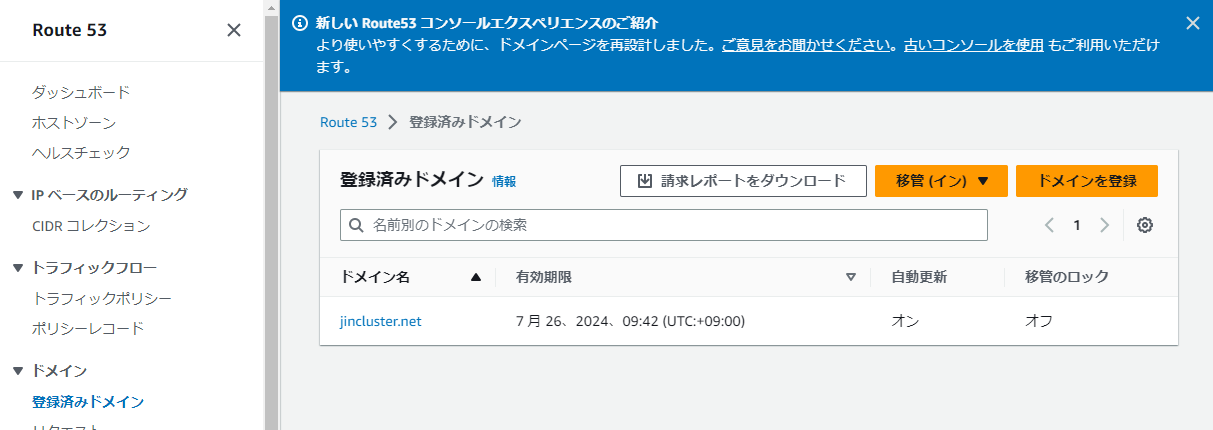Open table preferences gear icon
Screen dimensions: 1213x430
pos(1146,225)
